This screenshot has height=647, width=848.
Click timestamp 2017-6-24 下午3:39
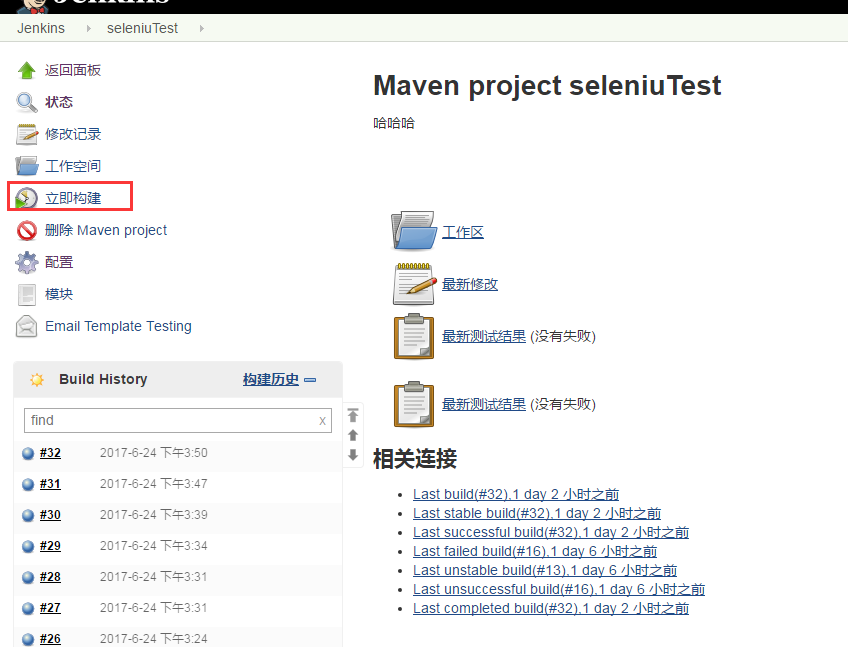154,514
